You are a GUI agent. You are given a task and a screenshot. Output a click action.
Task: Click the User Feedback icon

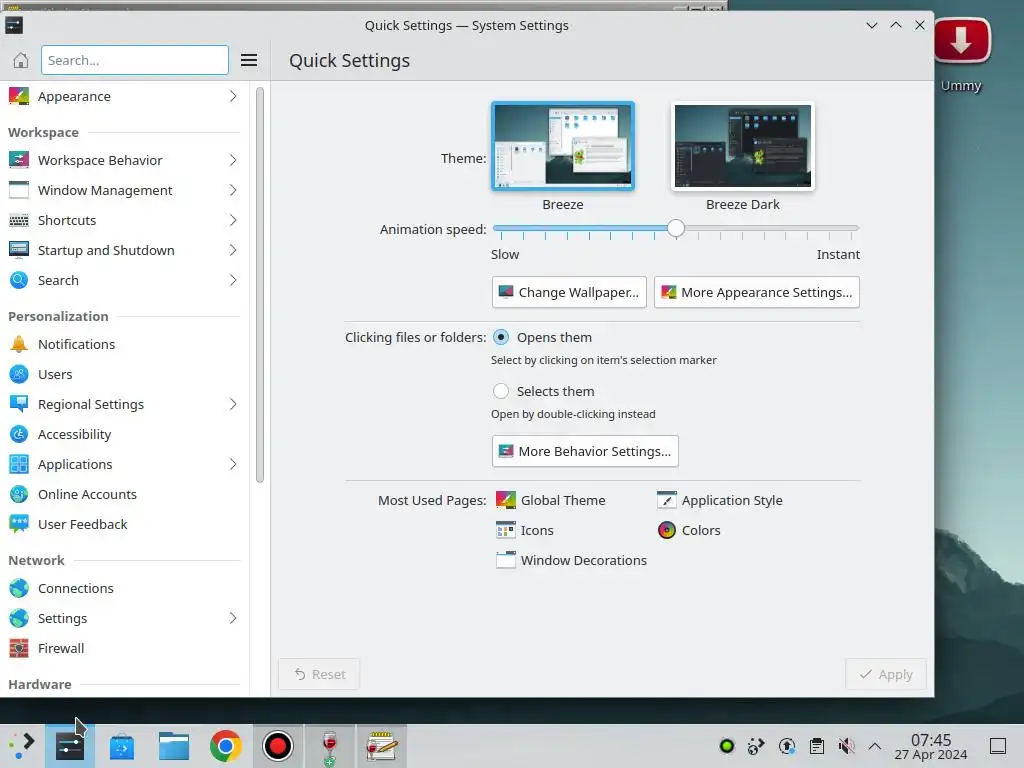pyautogui.click(x=19, y=524)
